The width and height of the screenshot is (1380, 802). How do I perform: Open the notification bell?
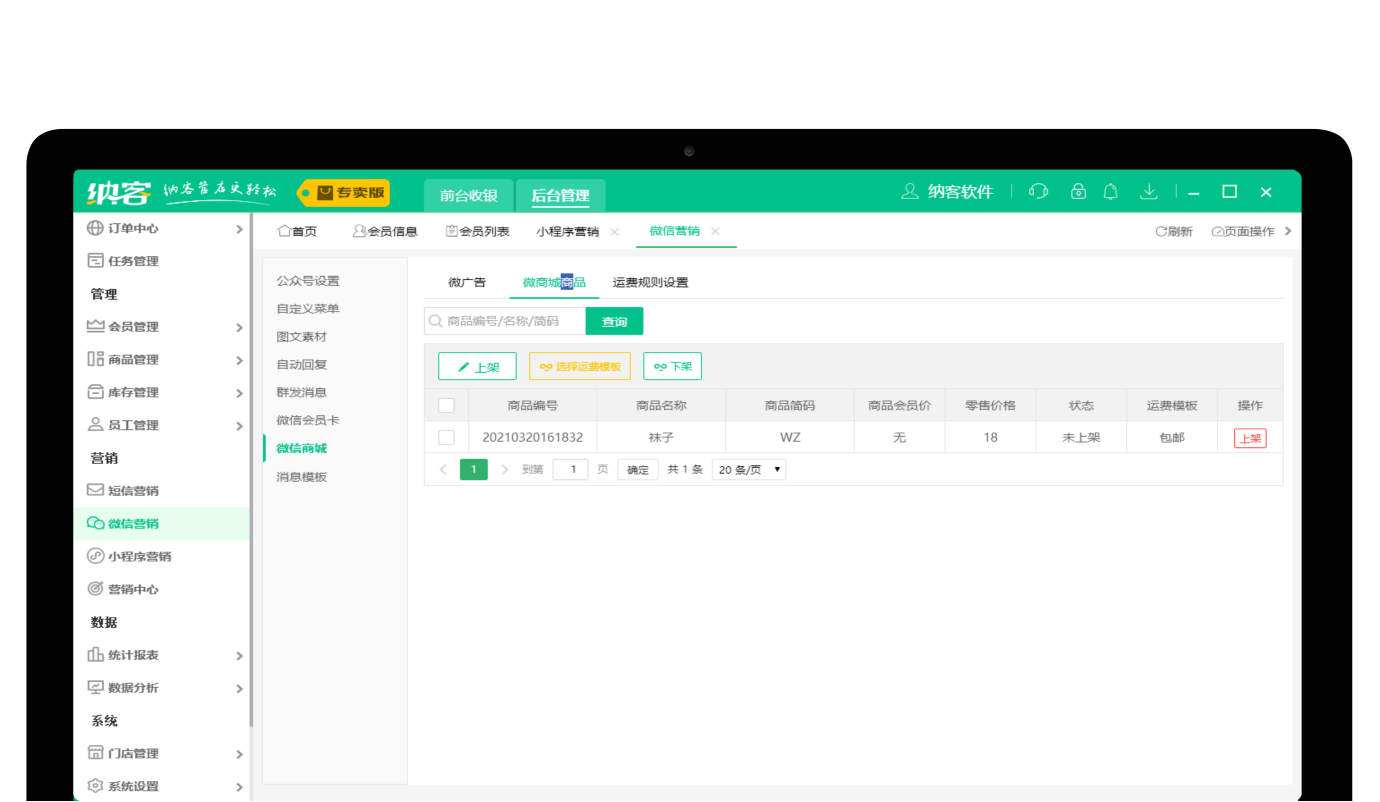(1110, 192)
